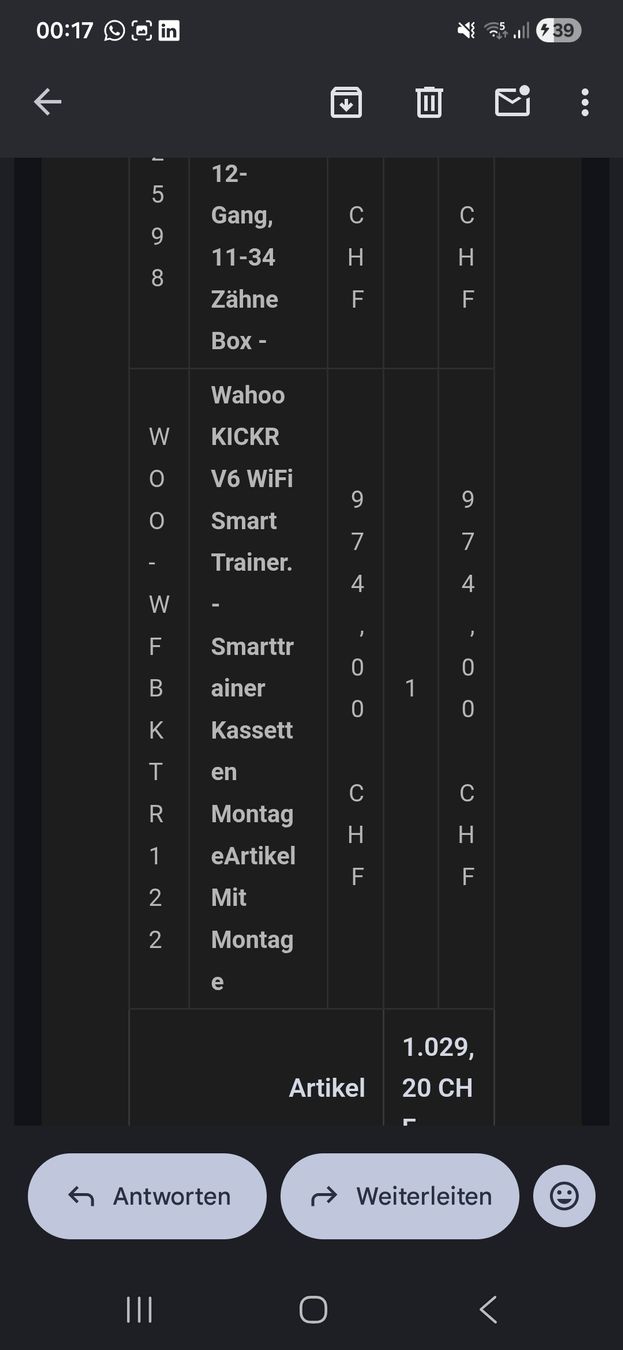The image size is (623, 1350).
Task: Tap the Weiterleiten forward button
Action: 400,1196
